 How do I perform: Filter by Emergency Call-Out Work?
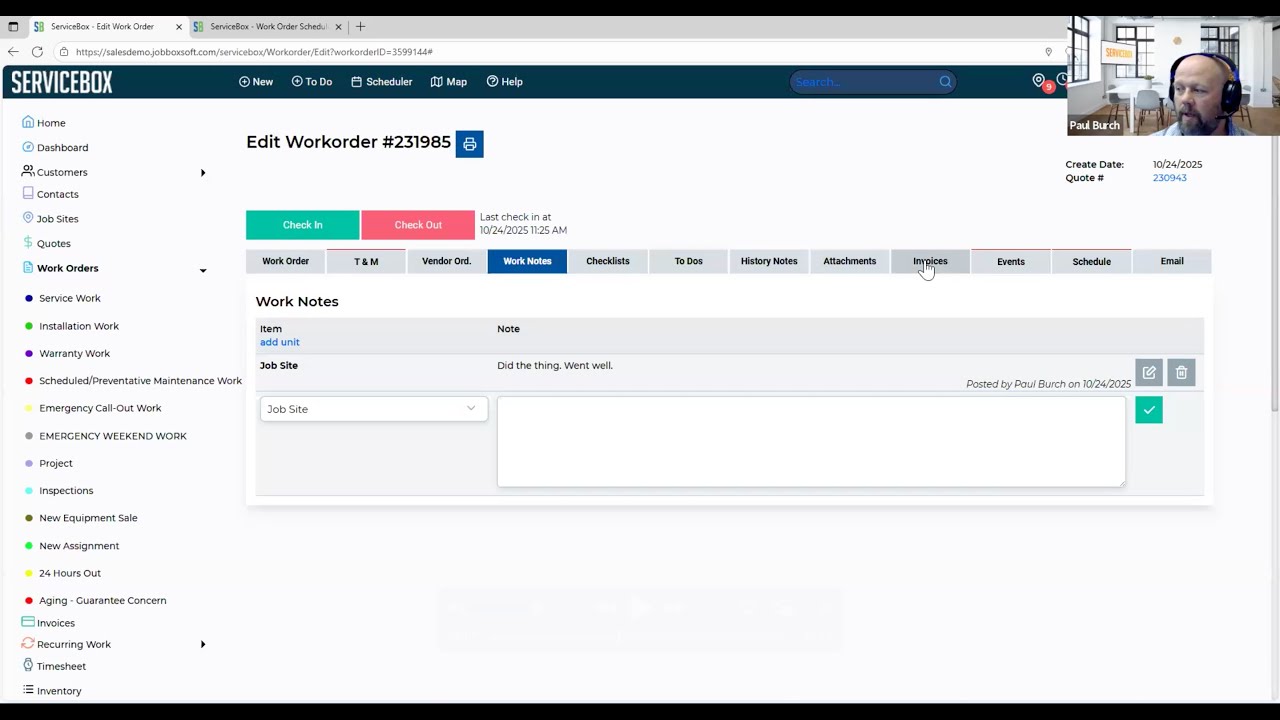(x=100, y=408)
